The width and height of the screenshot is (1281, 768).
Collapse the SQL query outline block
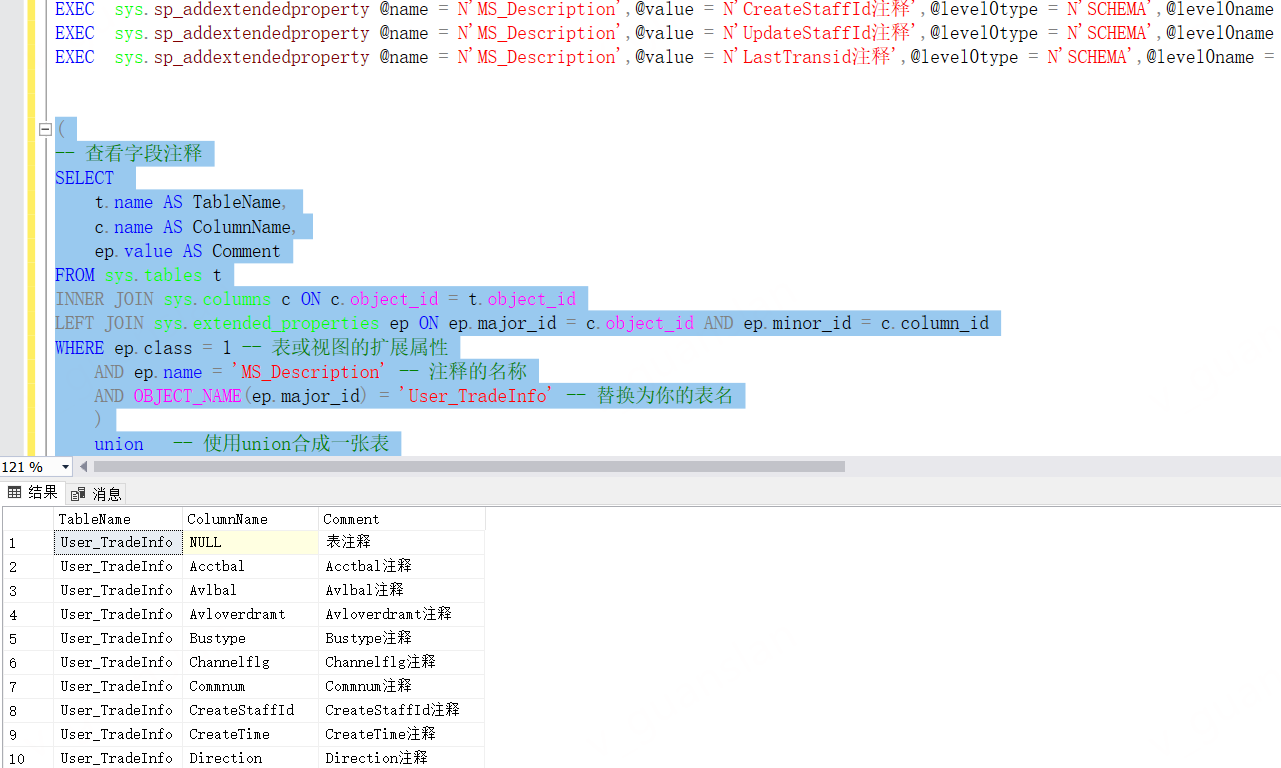45,130
